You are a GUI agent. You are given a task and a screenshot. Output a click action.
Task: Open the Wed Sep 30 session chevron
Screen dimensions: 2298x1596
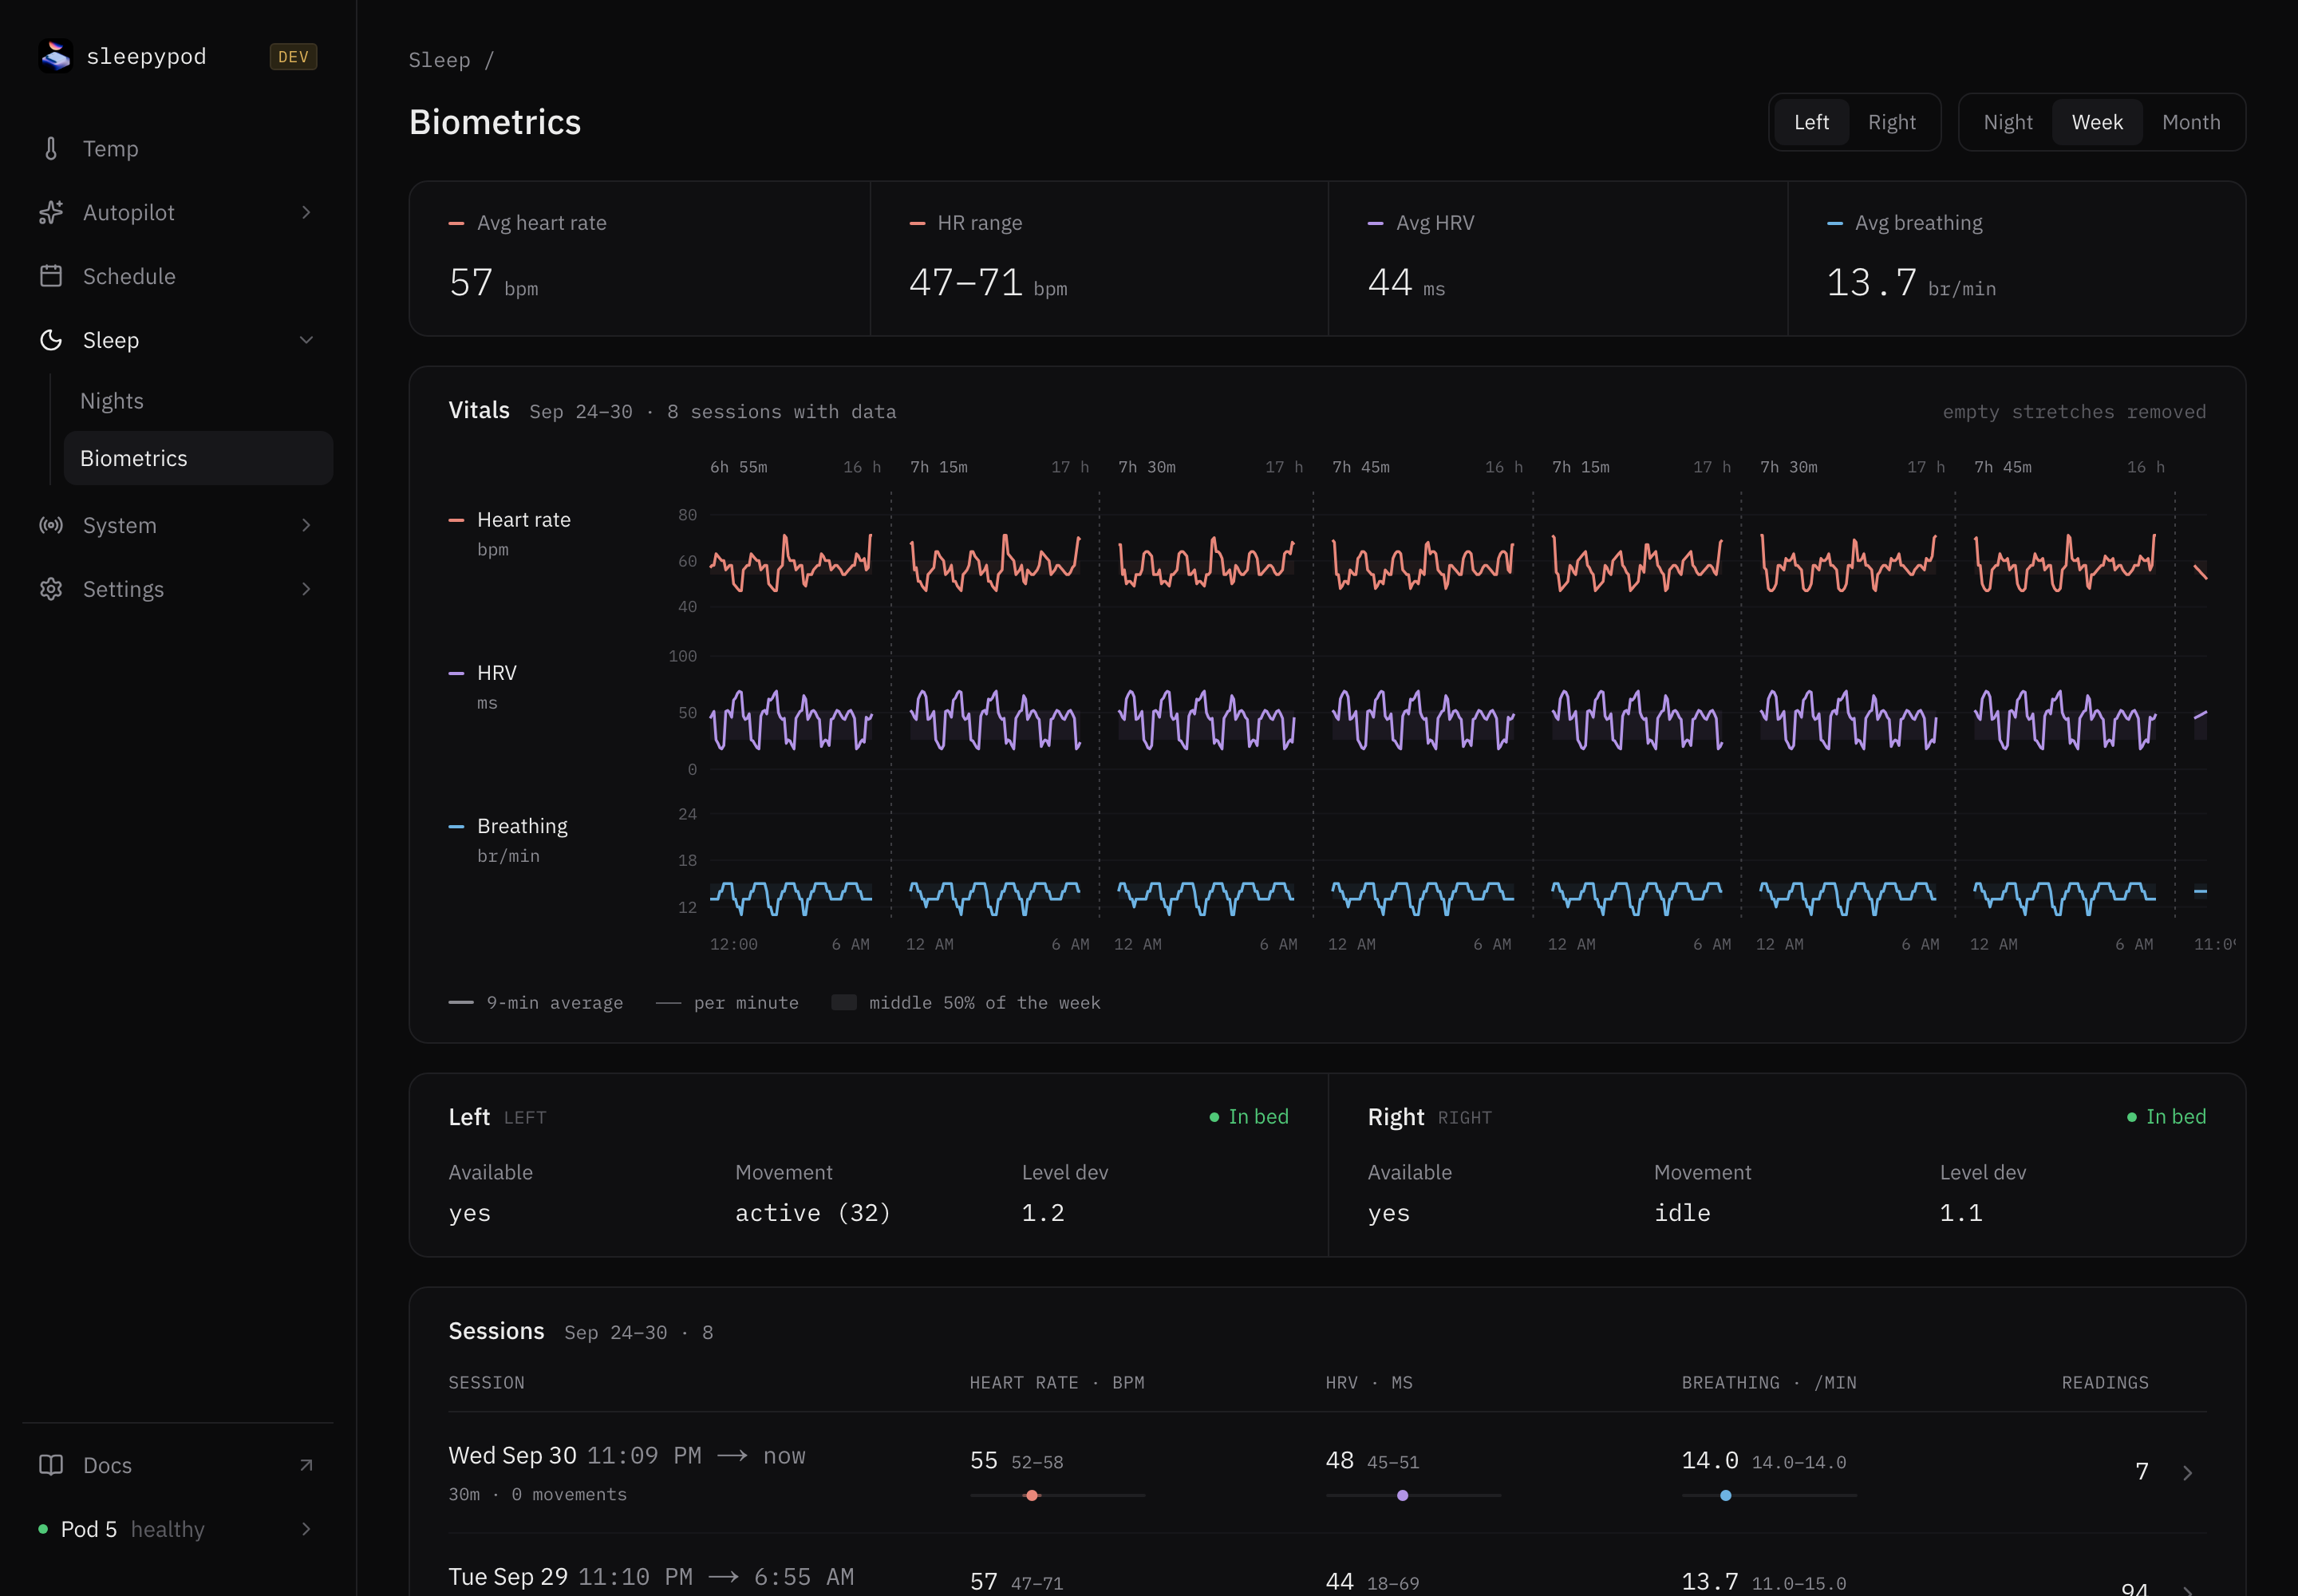pos(2187,1472)
